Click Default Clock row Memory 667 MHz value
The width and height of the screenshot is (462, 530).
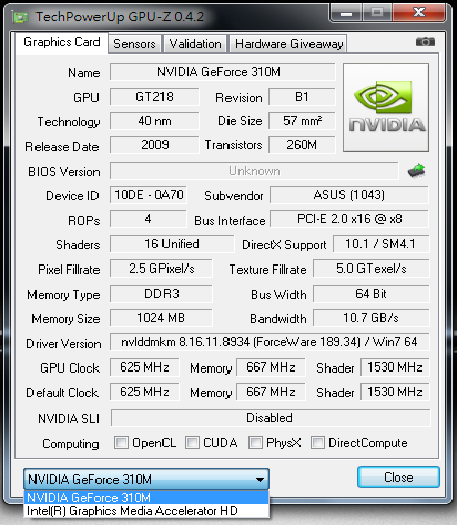pyautogui.click(x=271, y=392)
